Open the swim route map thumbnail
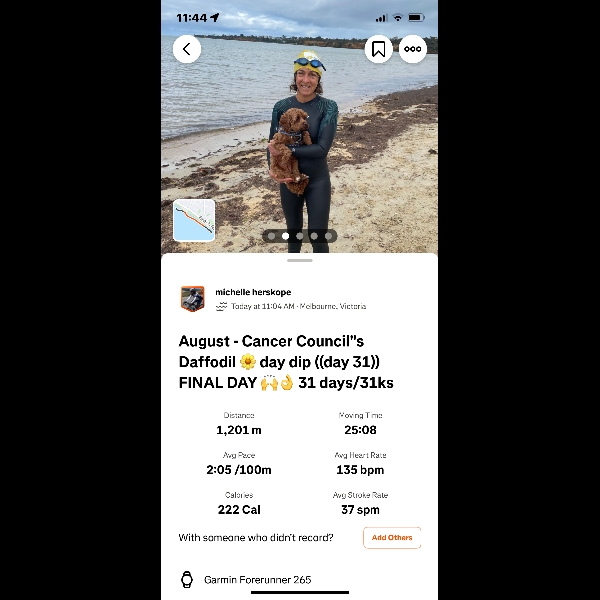Viewport: 600px width, 600px height. tap(194, 220)
